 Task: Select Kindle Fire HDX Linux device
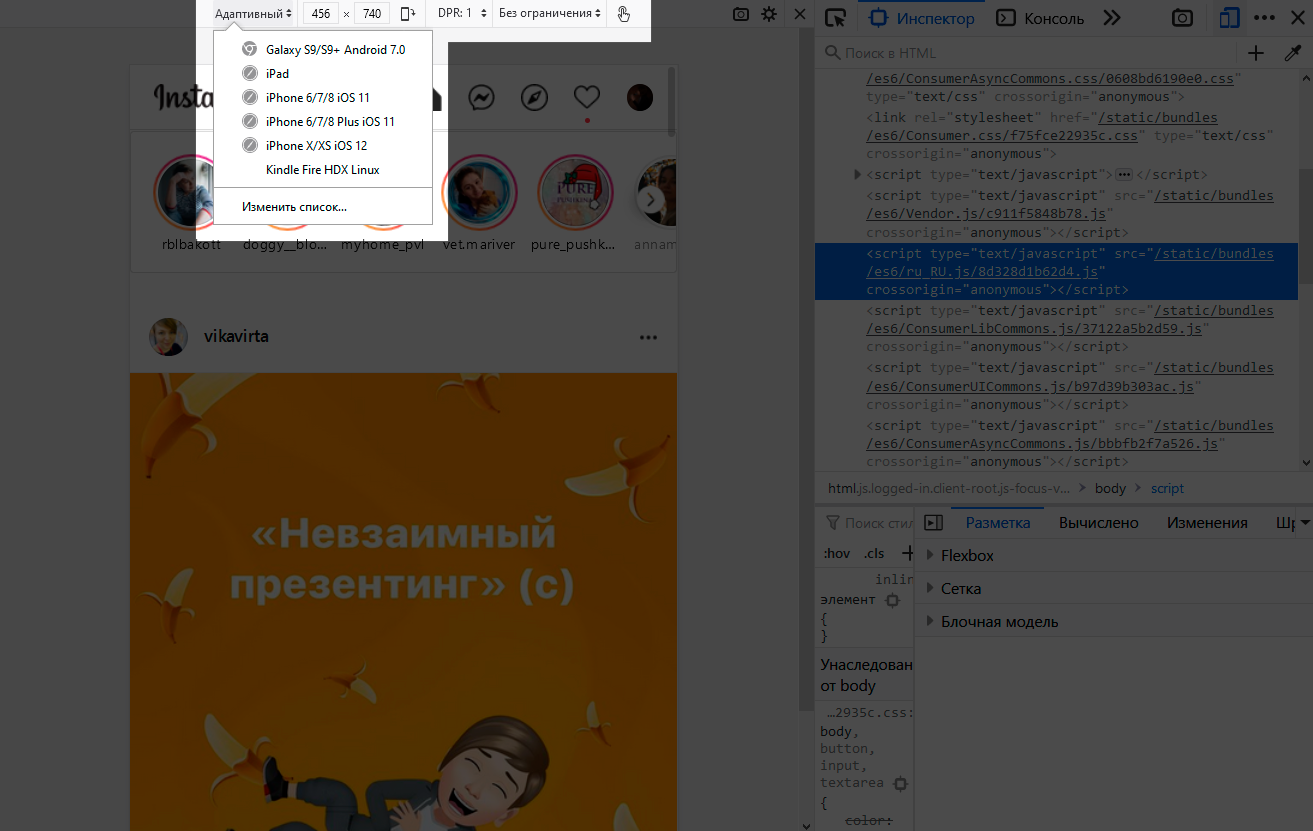(x=323, y=169)
